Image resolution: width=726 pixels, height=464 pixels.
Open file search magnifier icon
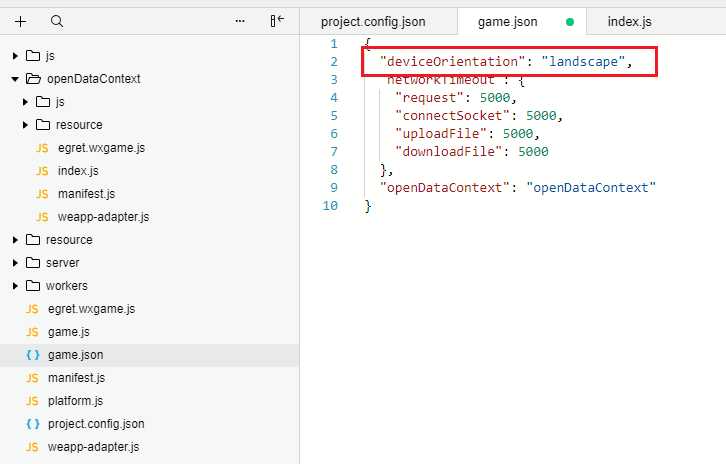(57, 21)
